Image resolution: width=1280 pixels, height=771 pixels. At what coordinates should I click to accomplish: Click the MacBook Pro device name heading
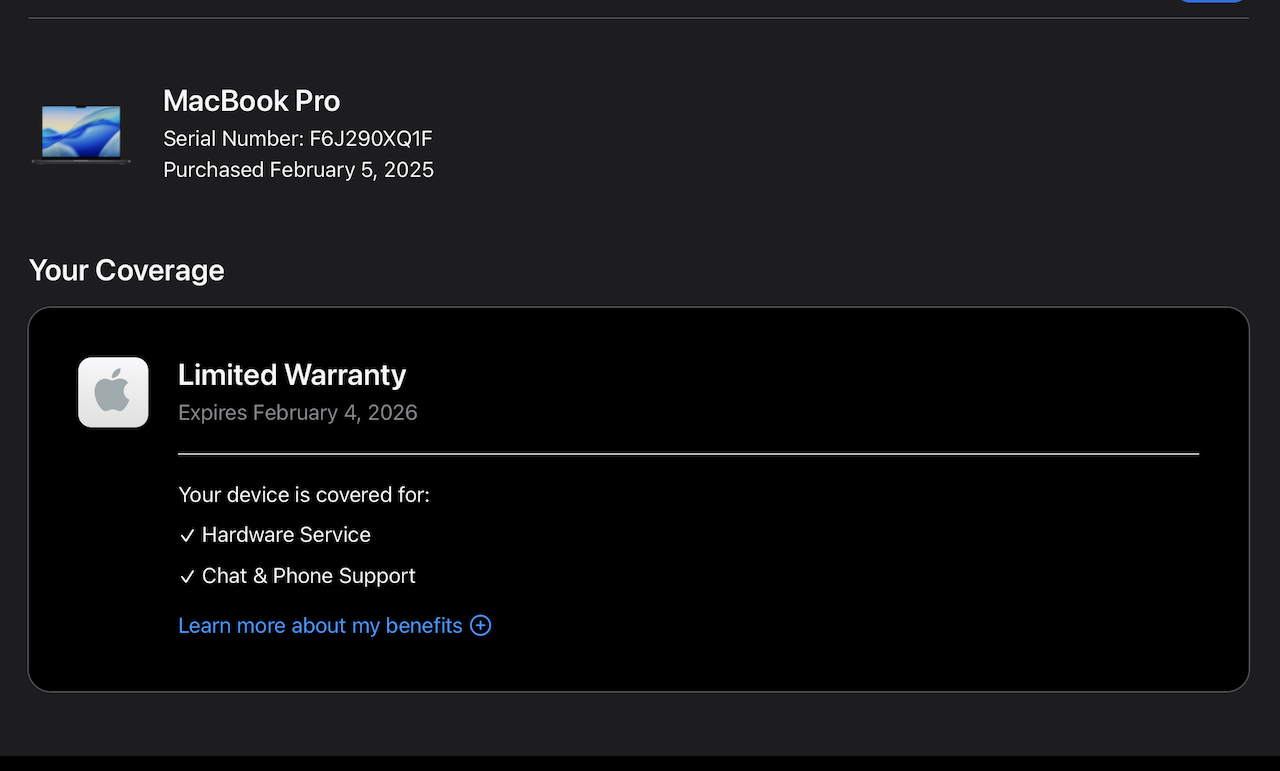click(x=251, y=101)
